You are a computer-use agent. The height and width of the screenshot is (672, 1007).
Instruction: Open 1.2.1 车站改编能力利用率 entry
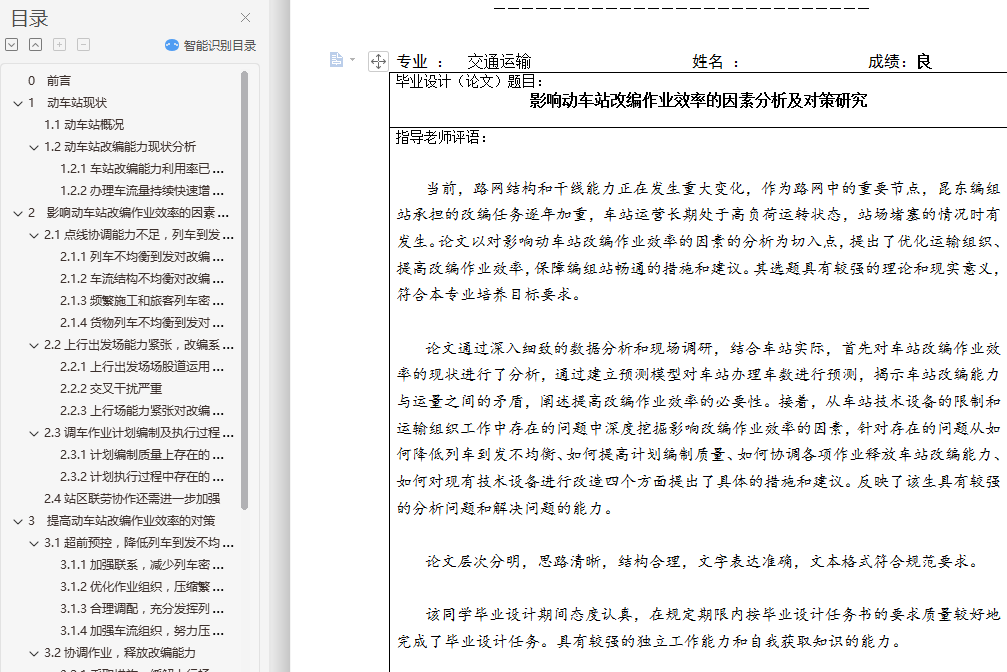(x=142, y=168)
